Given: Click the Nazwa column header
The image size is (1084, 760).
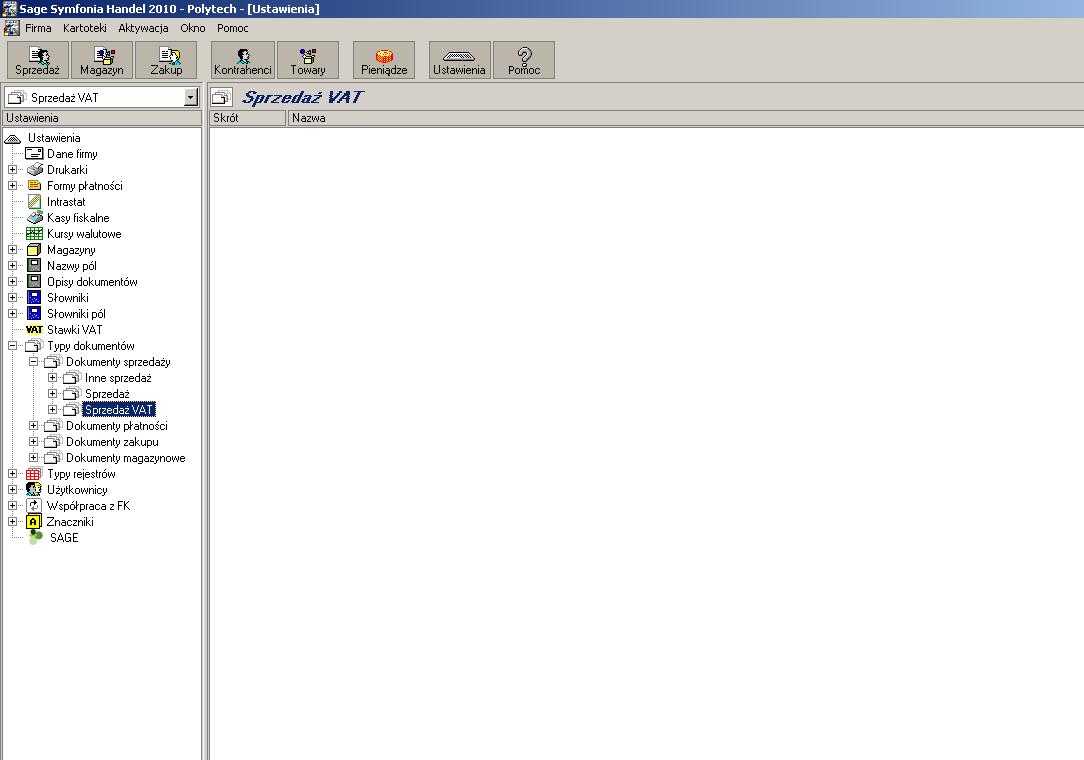Looking at the screenshot, I should (686, 118).
